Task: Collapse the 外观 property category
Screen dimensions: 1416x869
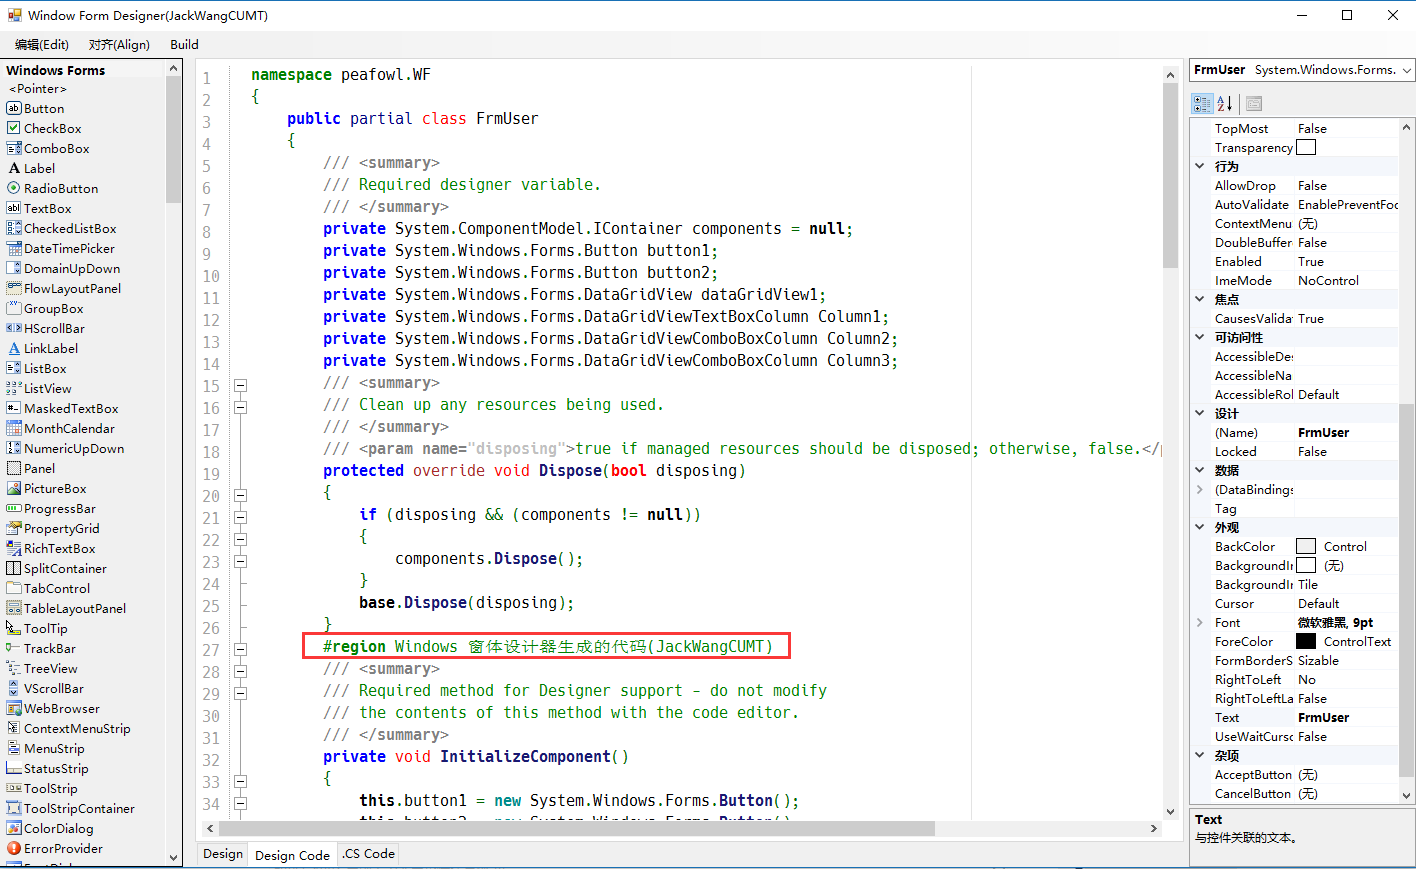Action: tap(1200, 527)
